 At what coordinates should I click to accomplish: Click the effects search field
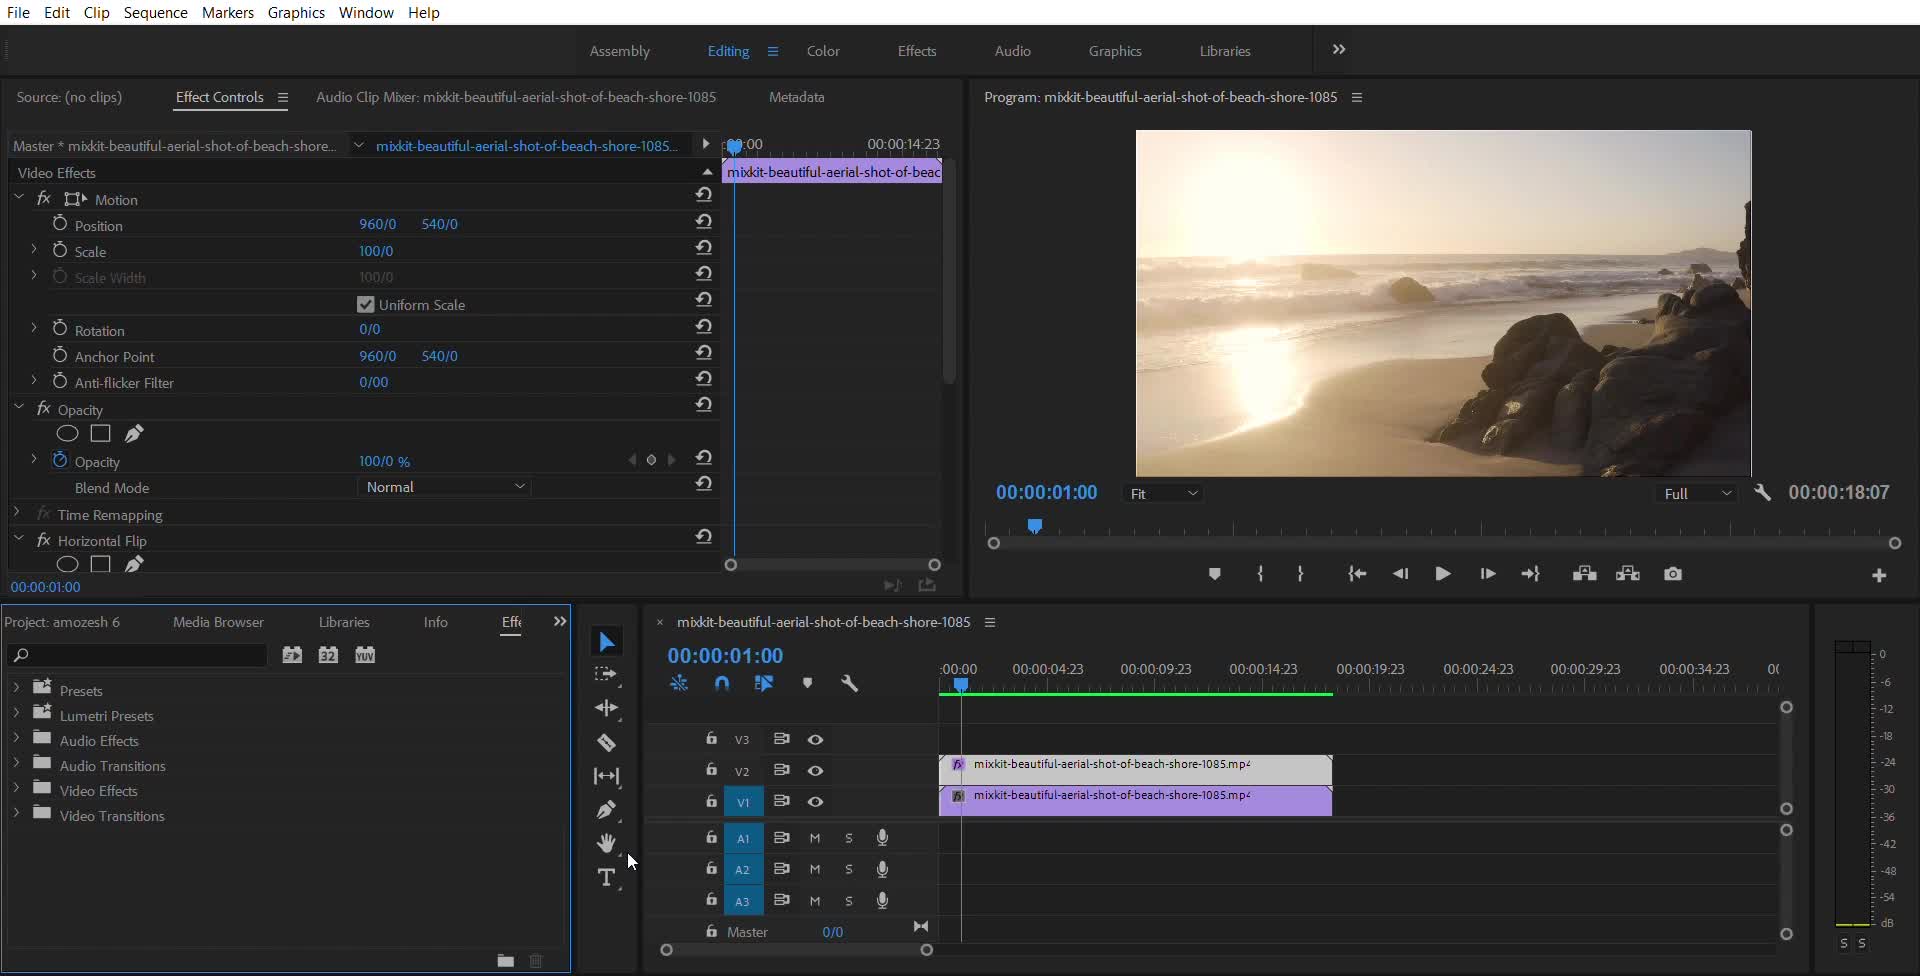click(140, 656)
